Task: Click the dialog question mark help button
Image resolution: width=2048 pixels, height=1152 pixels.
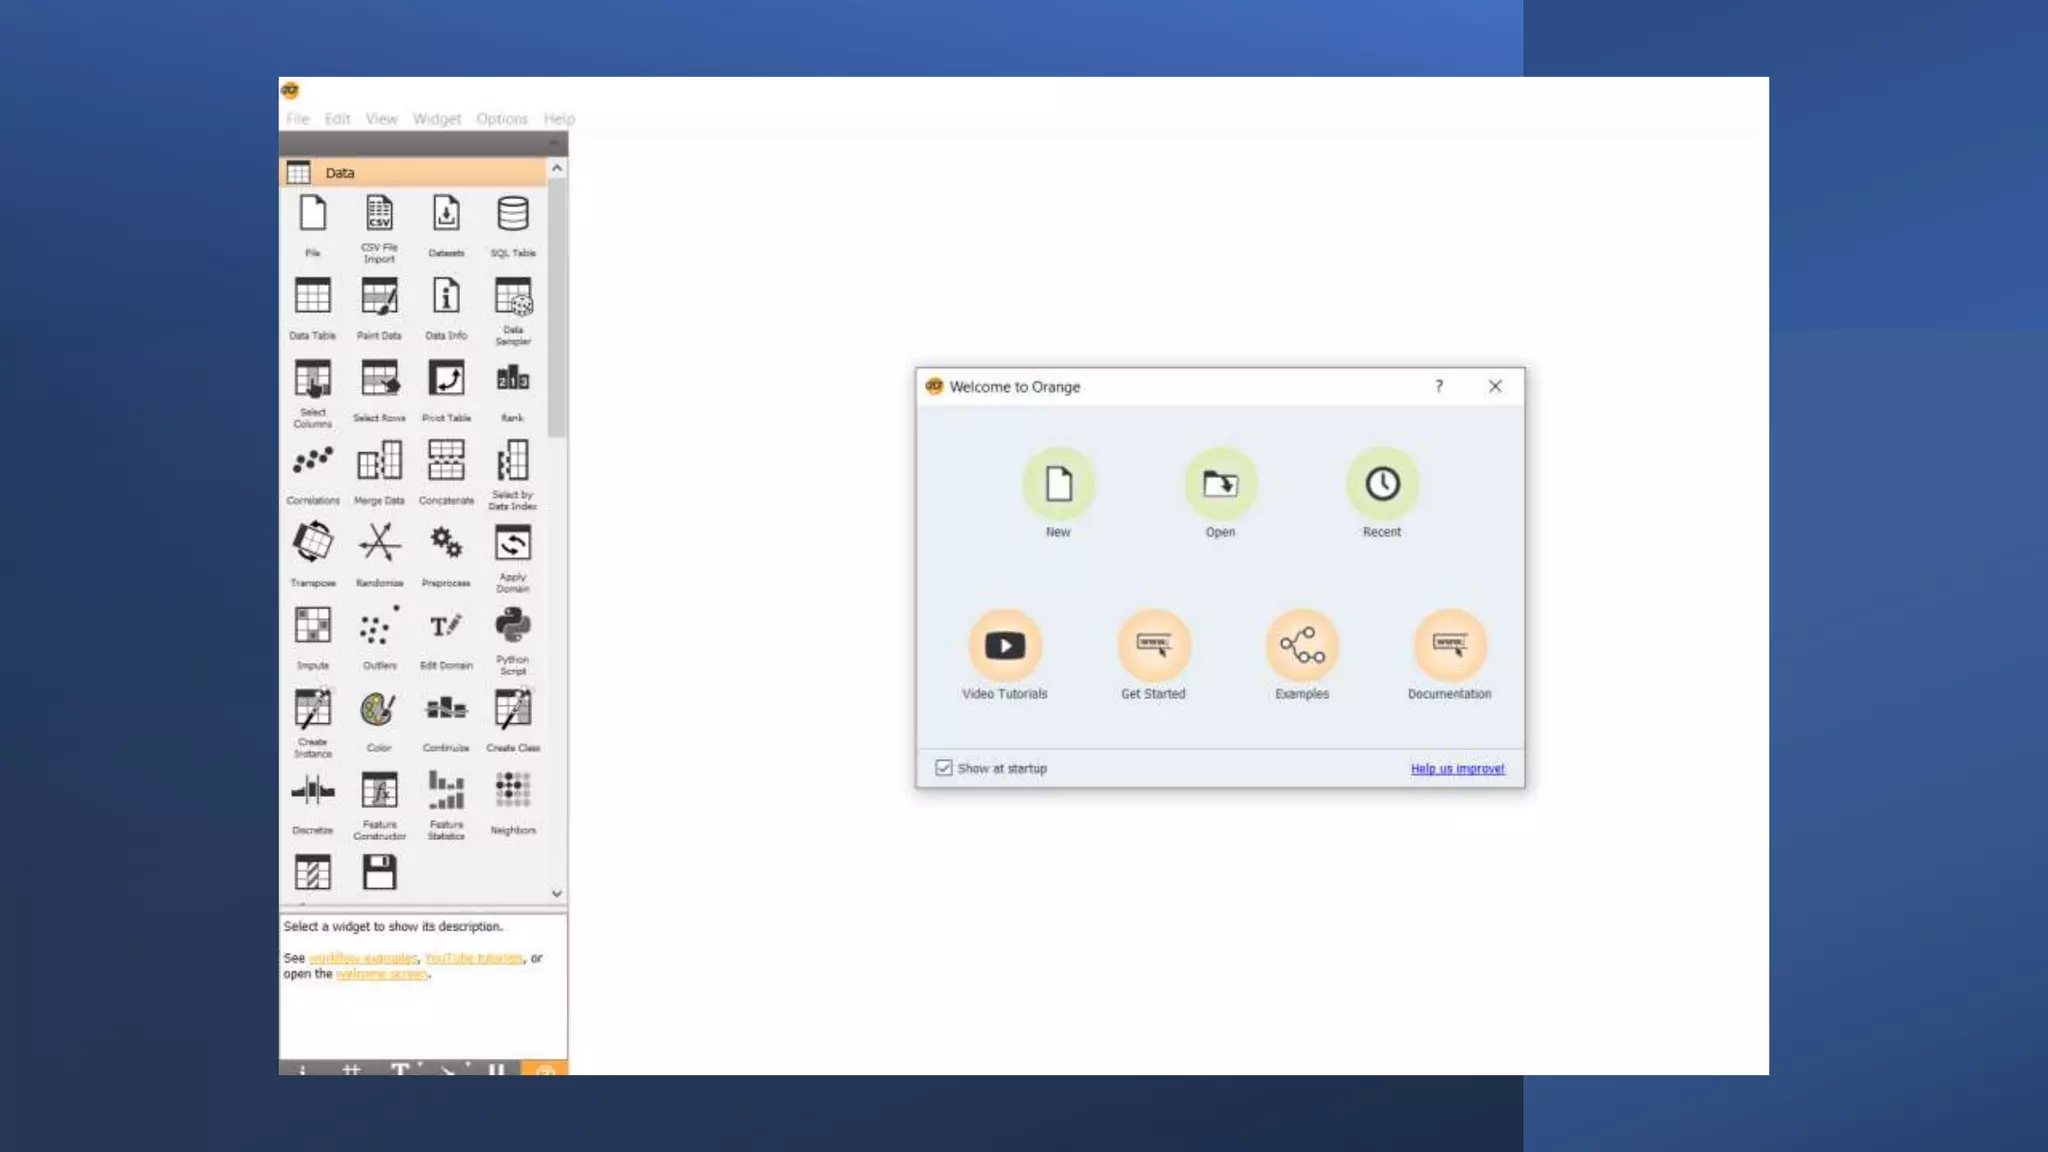Action: pyautogui.click(x=1439, y=387)
